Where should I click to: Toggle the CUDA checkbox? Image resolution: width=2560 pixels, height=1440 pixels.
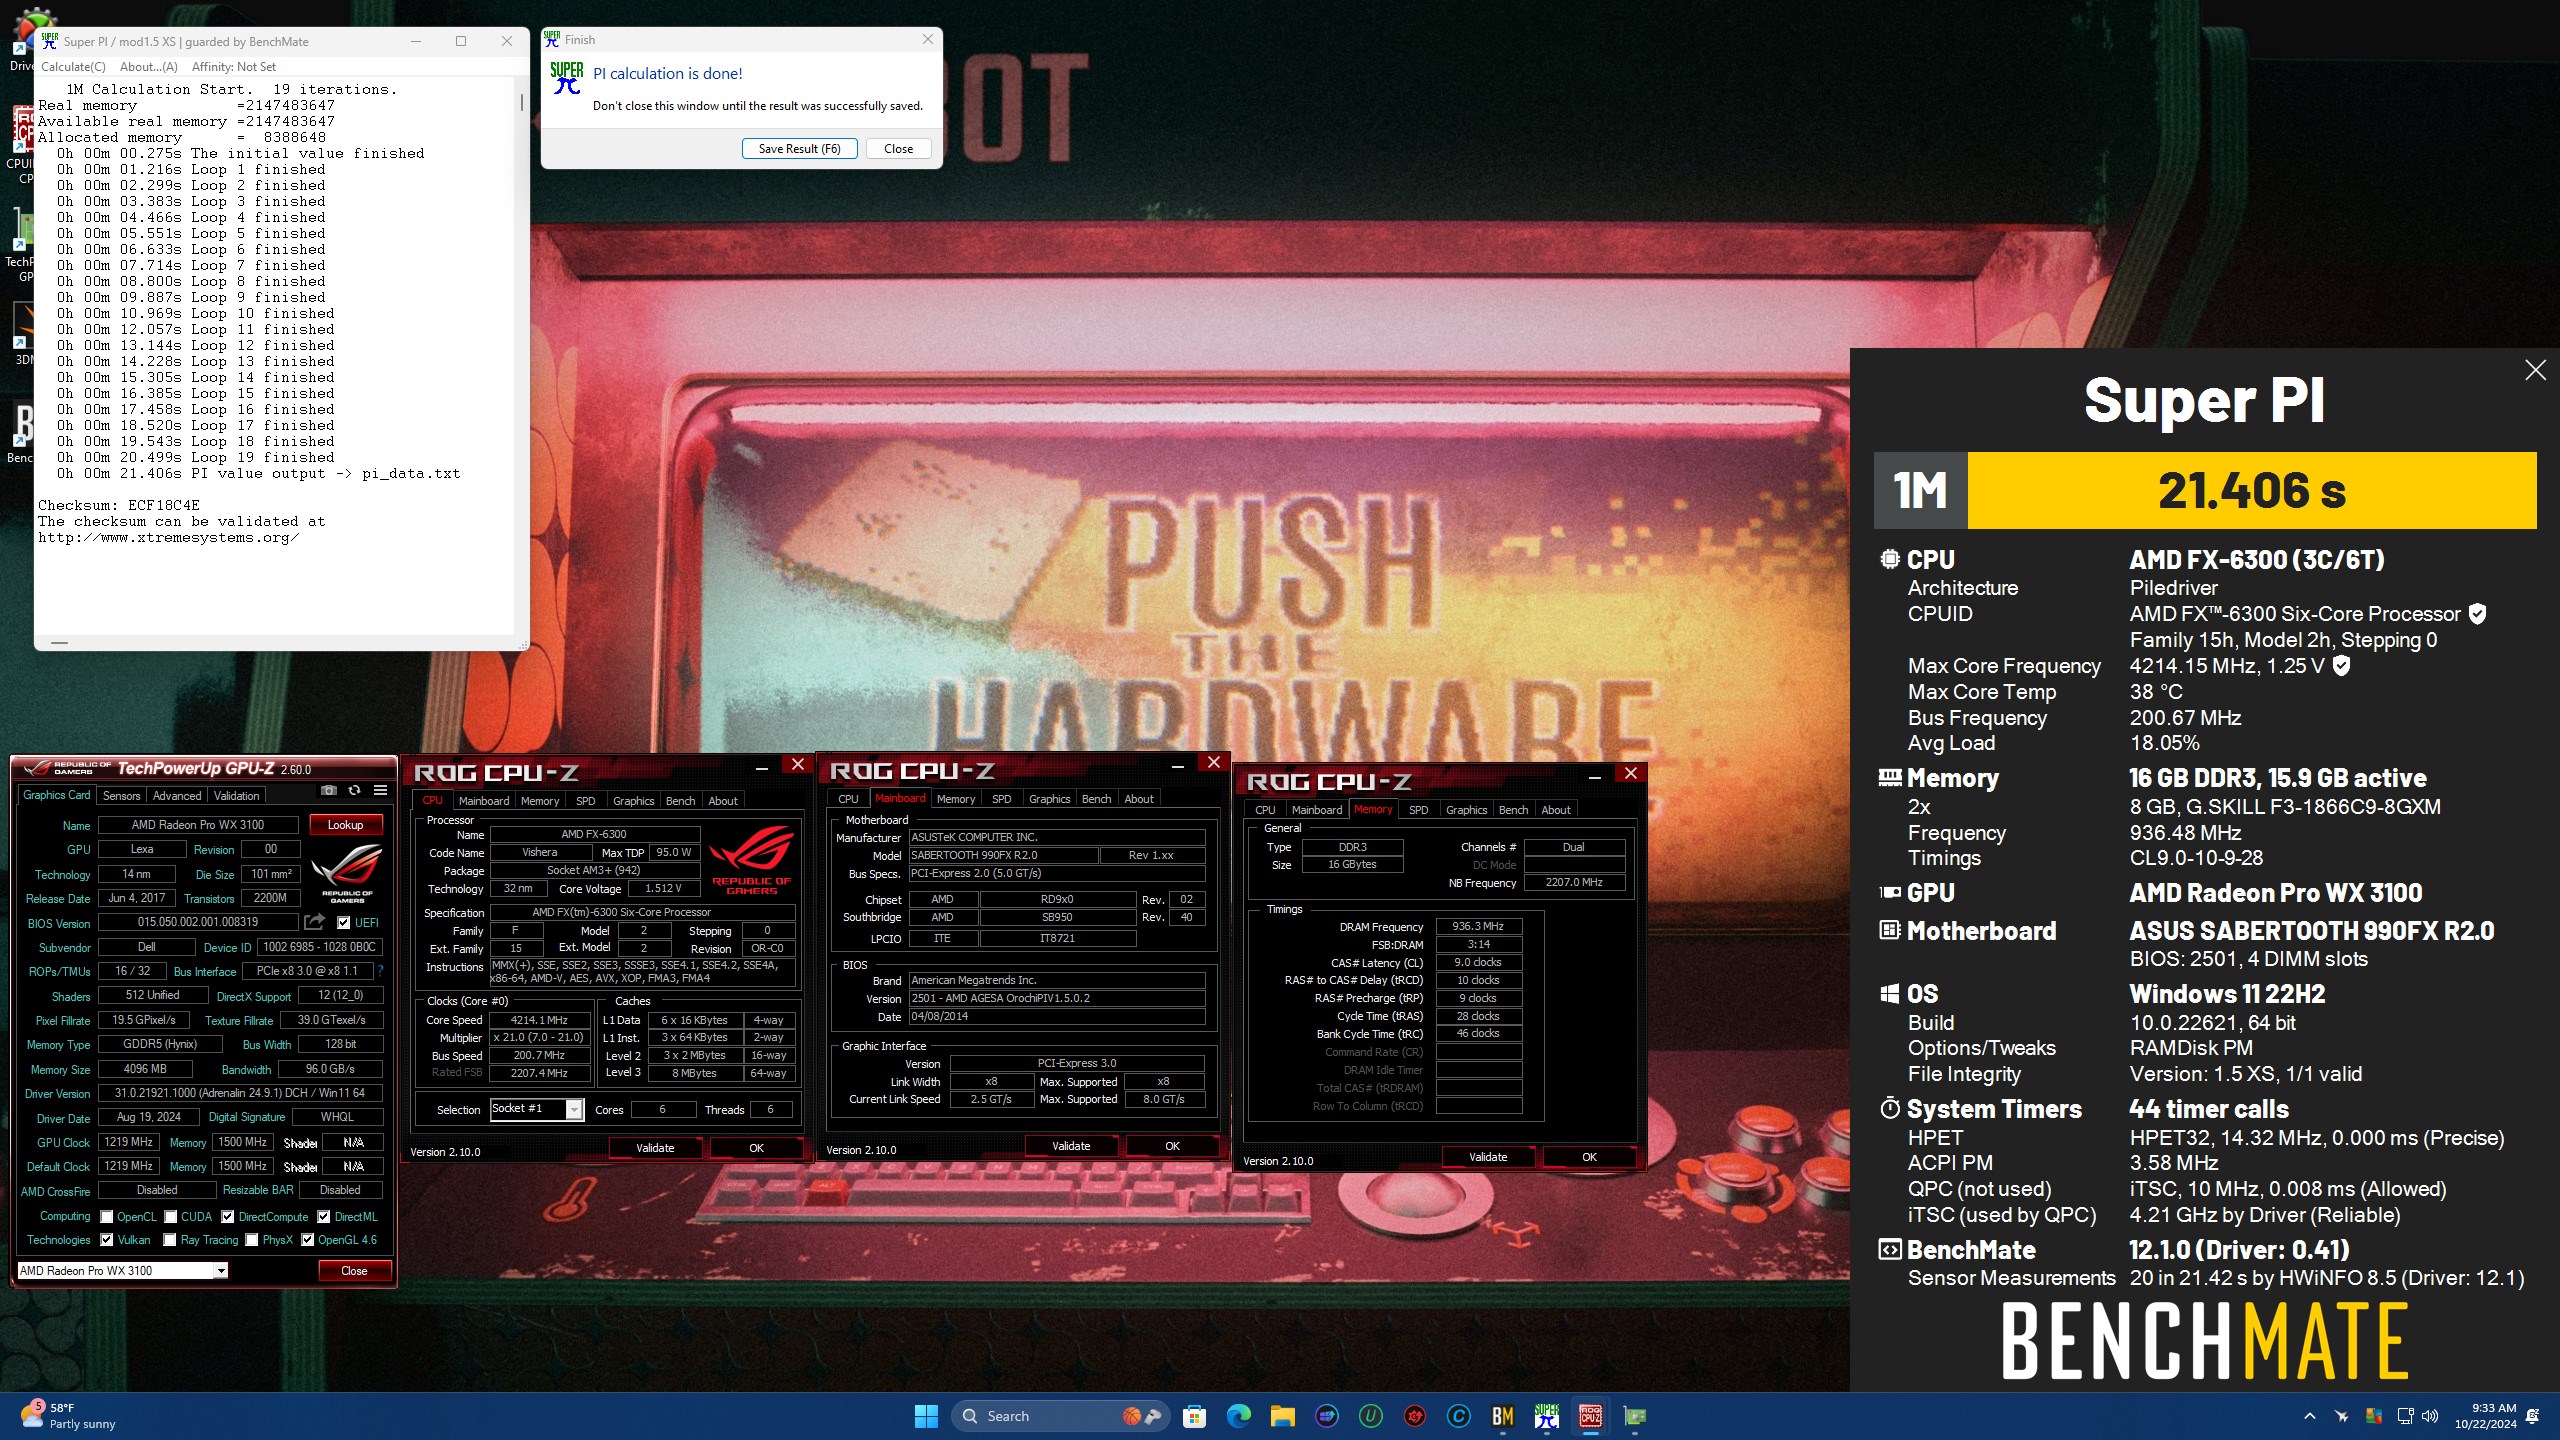click(171, 1217)
